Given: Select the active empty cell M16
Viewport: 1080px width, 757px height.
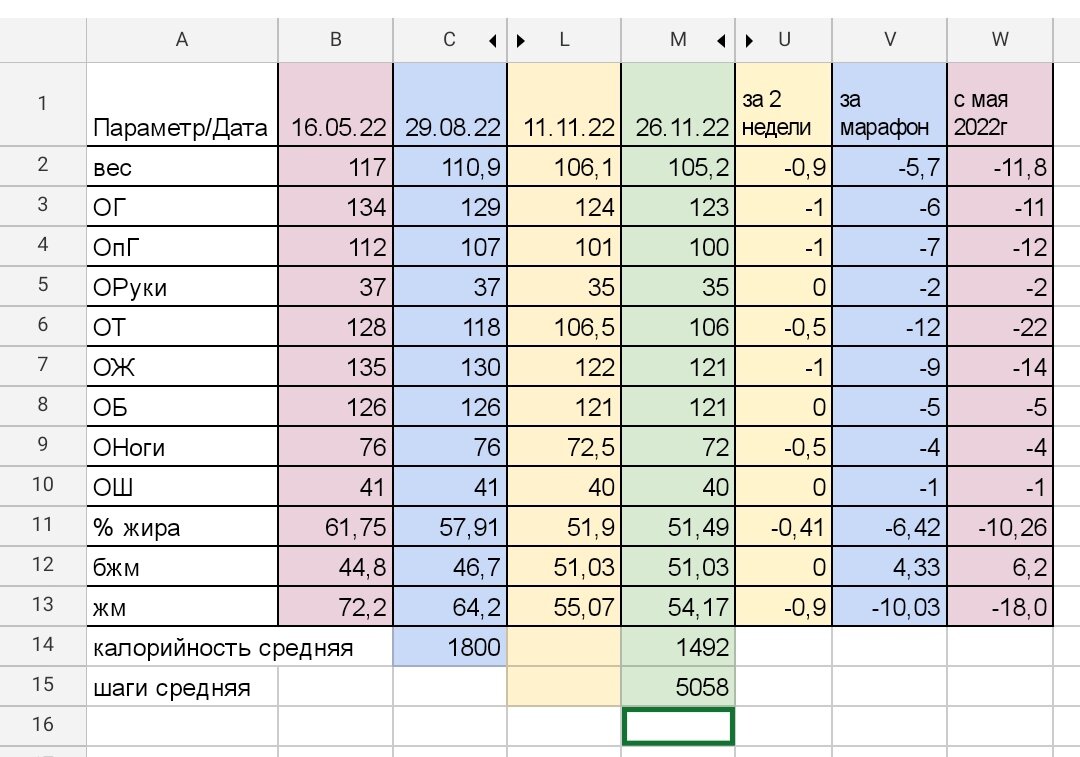Looking at the screenshot, I should tap(678, 726).
